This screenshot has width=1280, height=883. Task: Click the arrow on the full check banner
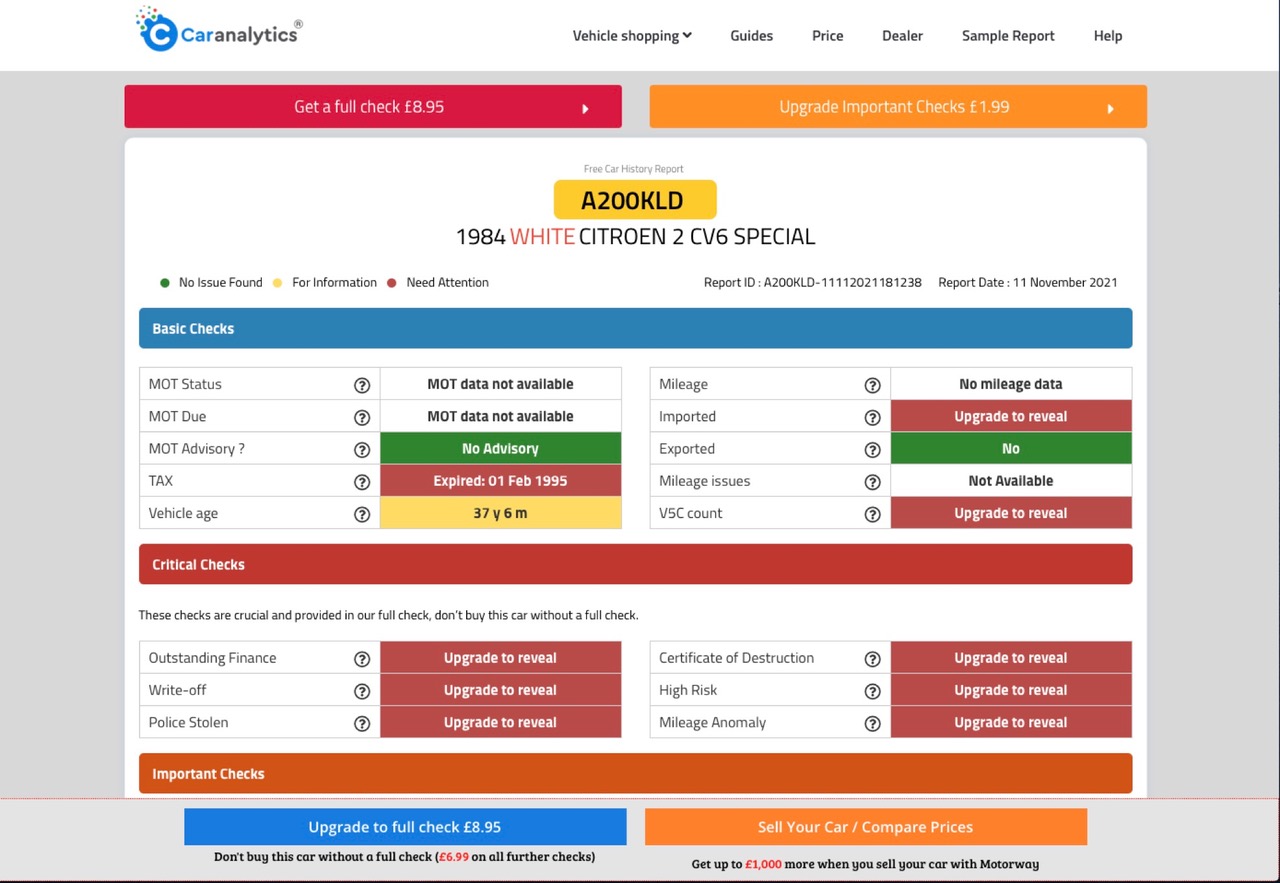(x=586, y=108)
